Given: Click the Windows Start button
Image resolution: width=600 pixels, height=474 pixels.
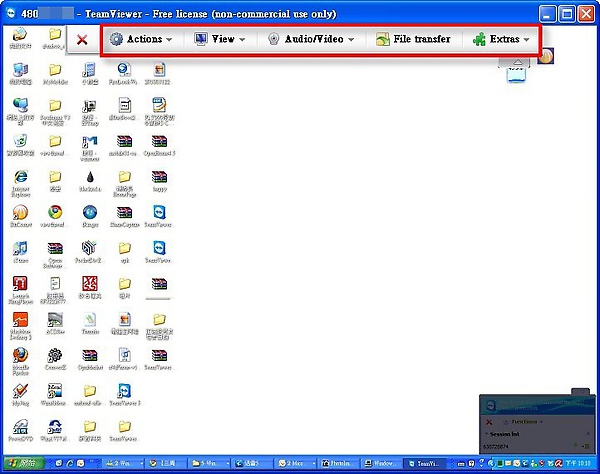Looking at the screenshot, I should coord(24,463).
